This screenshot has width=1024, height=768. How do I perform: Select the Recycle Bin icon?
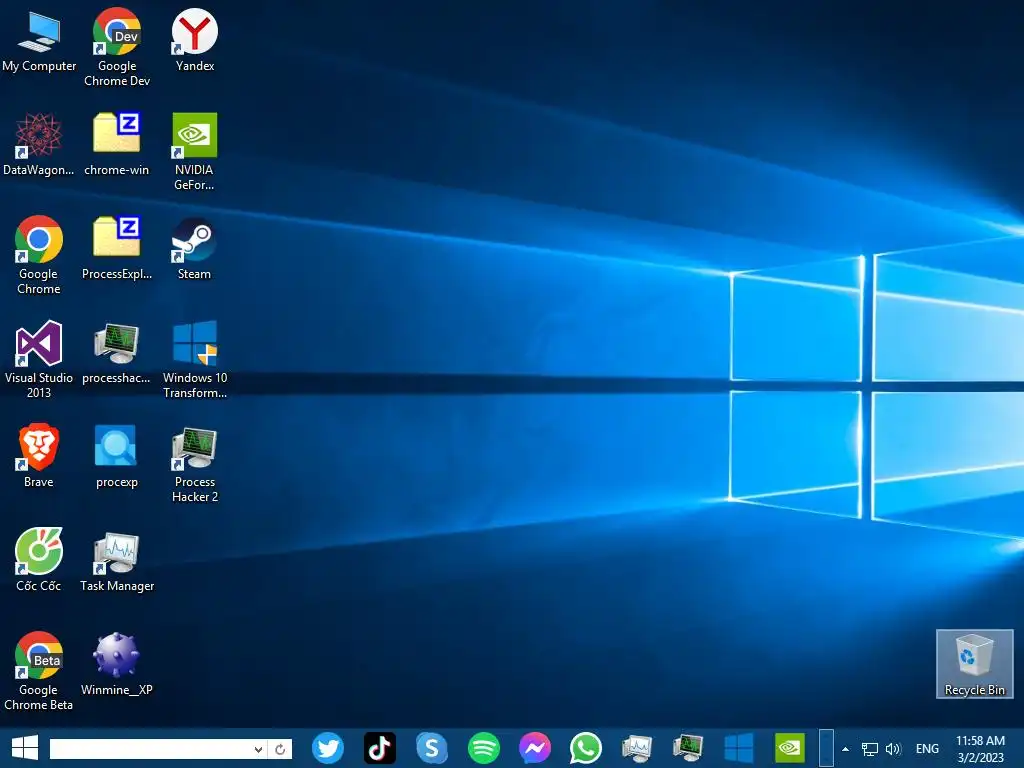click(974, 664)
